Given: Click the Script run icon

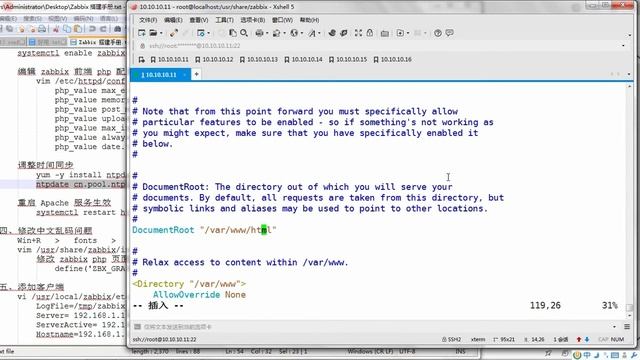Looking at the screenshot, I should click(x=400, y=33).
